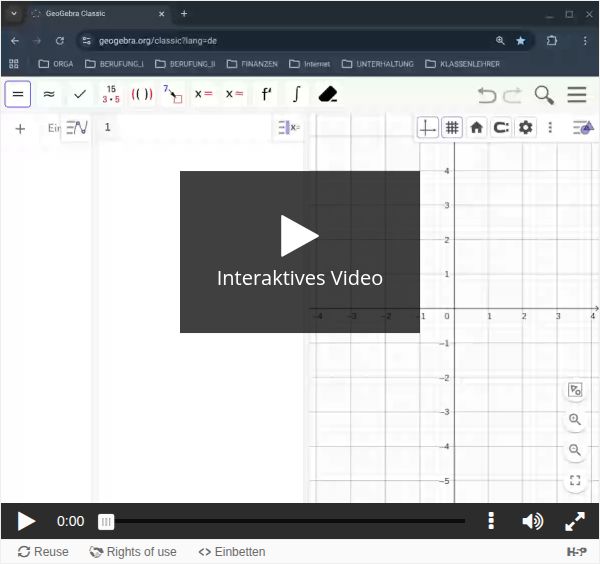
Task: Open the GeoGebra search magnifier
Action: (x=544, y=95)
